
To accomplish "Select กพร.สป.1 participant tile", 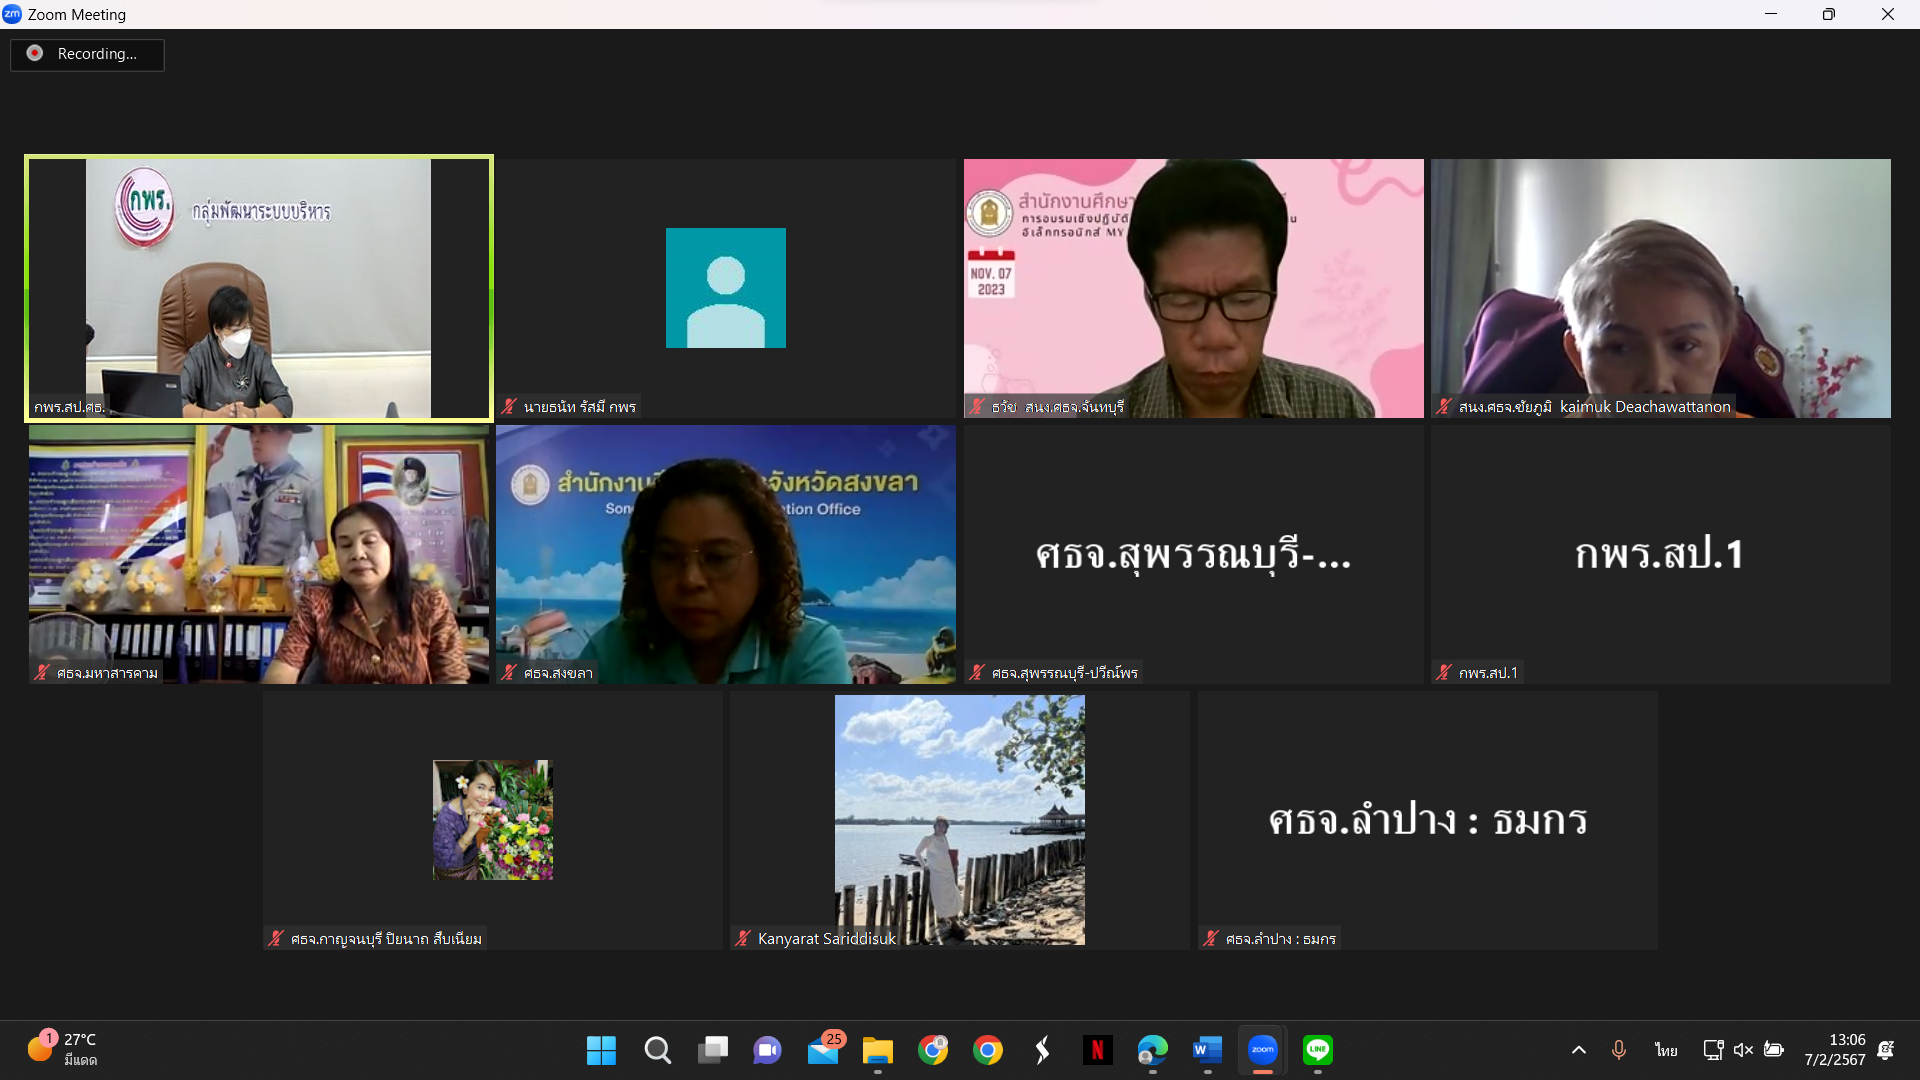I will (1660, 554).
